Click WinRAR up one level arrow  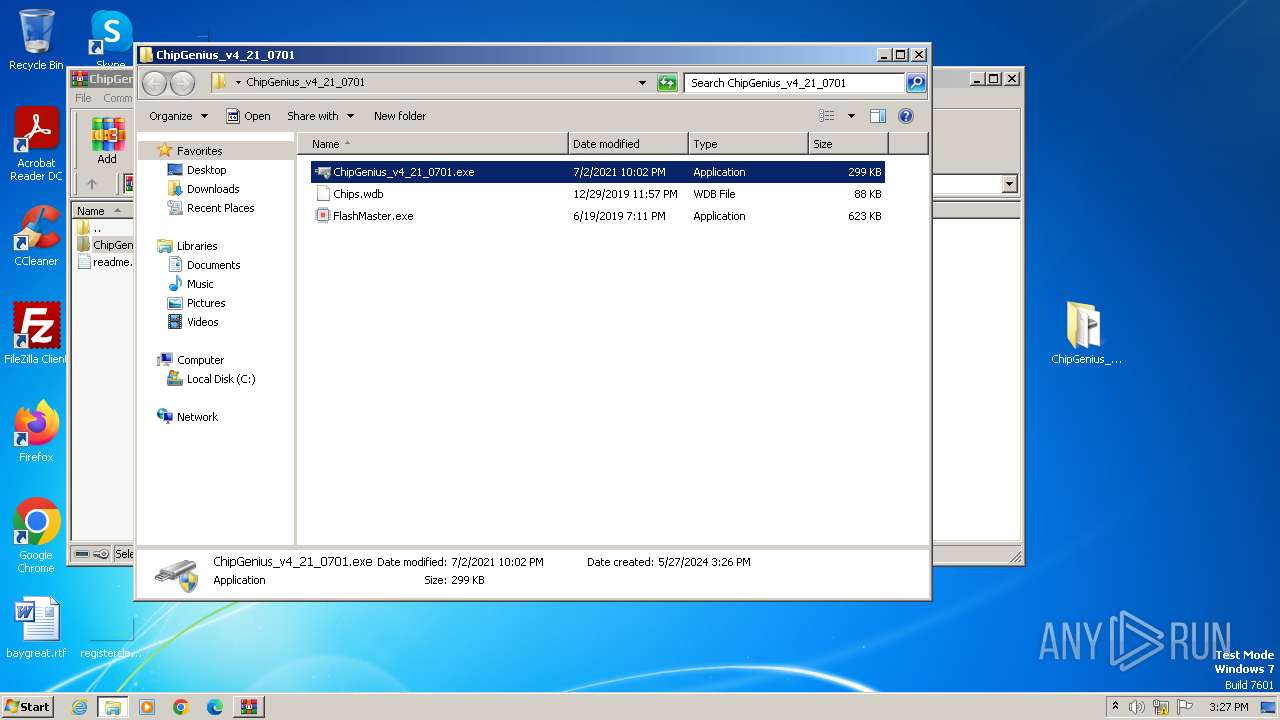[x=92, y=184]
